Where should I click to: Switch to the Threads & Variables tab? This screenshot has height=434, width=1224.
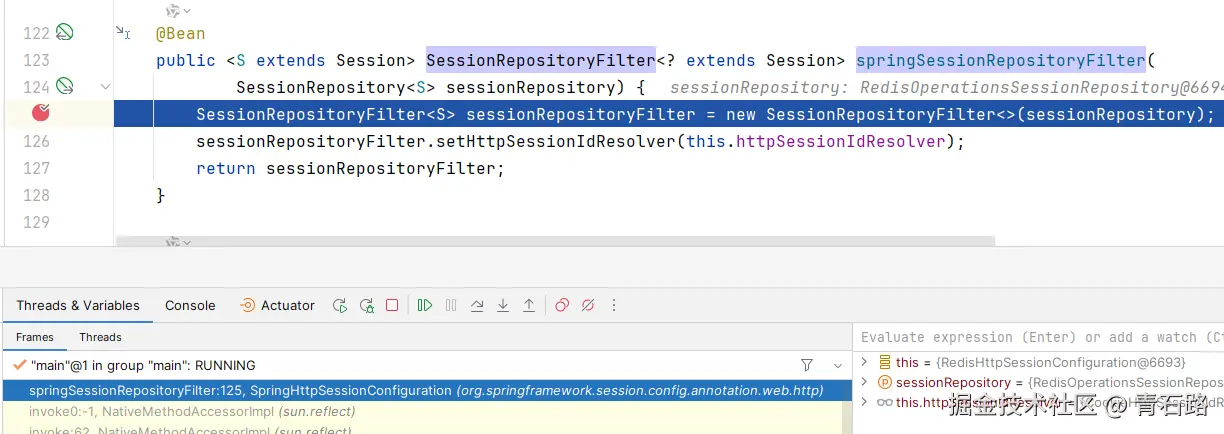click(78, 305)
